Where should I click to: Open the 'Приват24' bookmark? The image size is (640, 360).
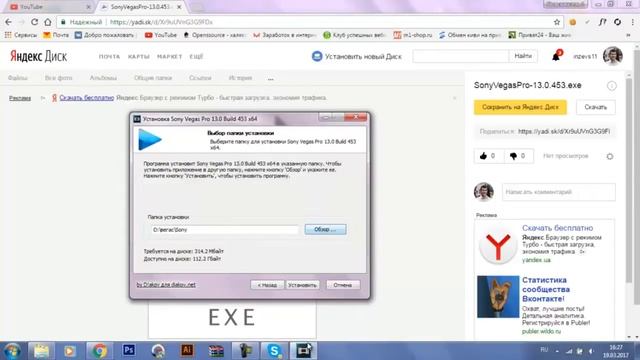tap(540, 35)
